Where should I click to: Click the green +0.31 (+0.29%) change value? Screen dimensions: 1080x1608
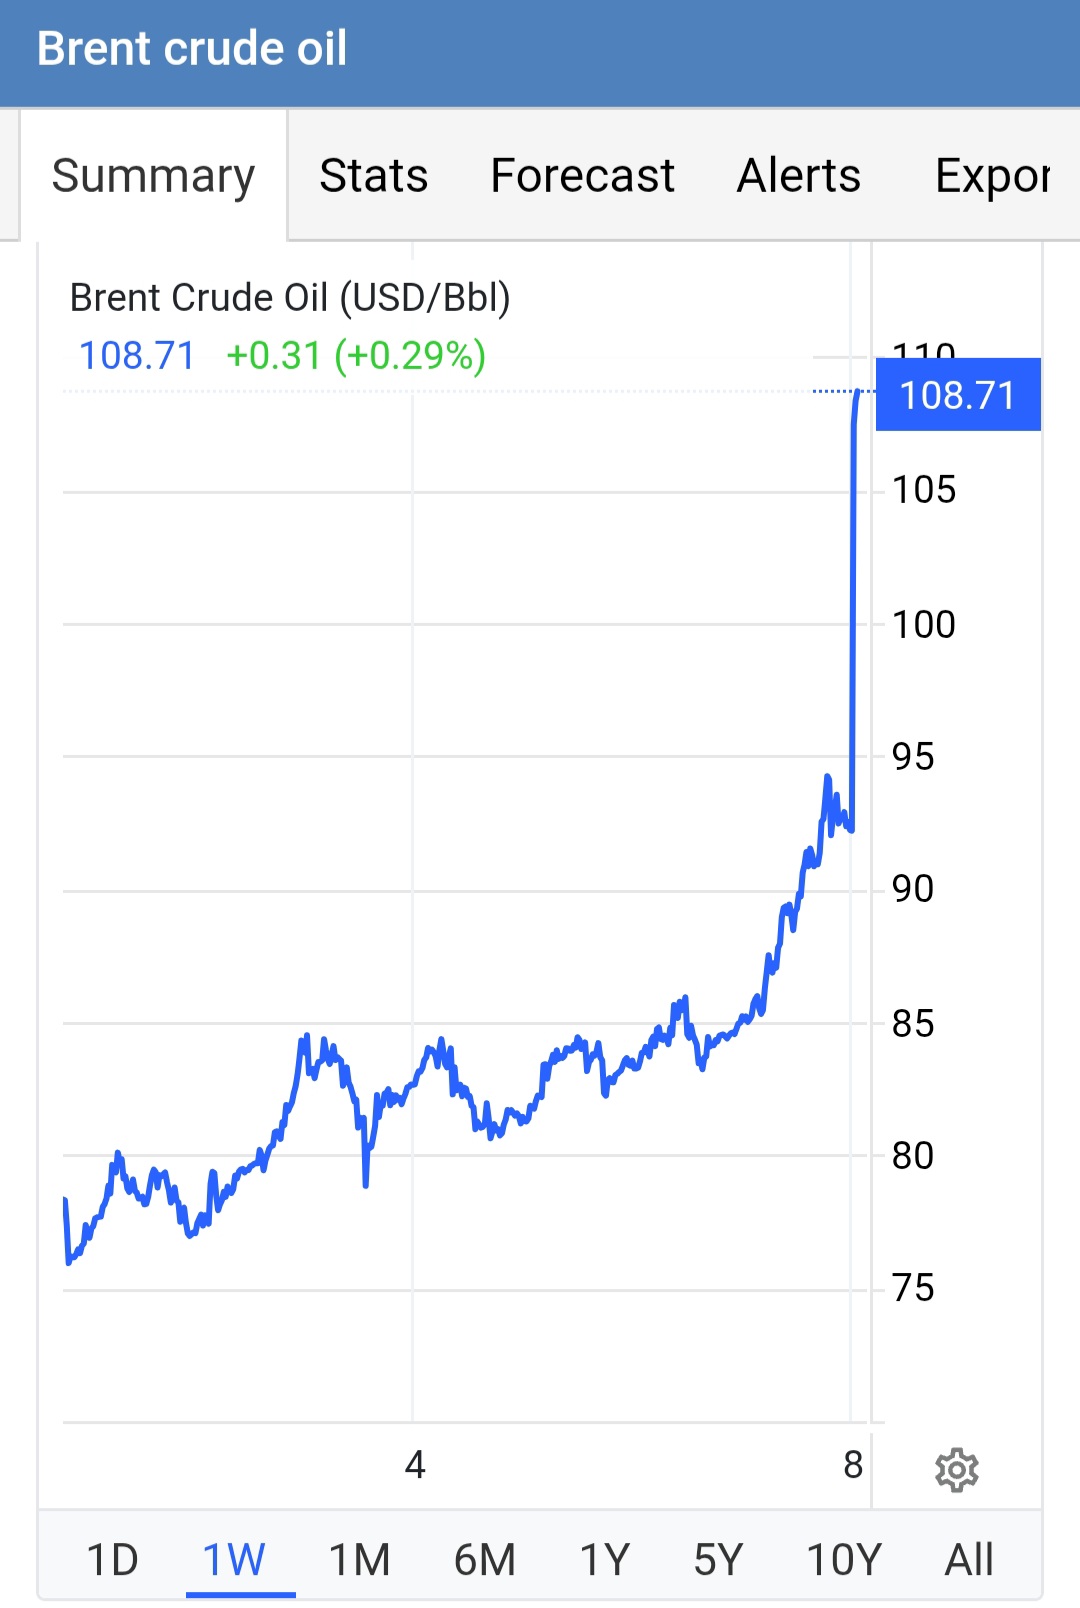(x=356, y=356)
